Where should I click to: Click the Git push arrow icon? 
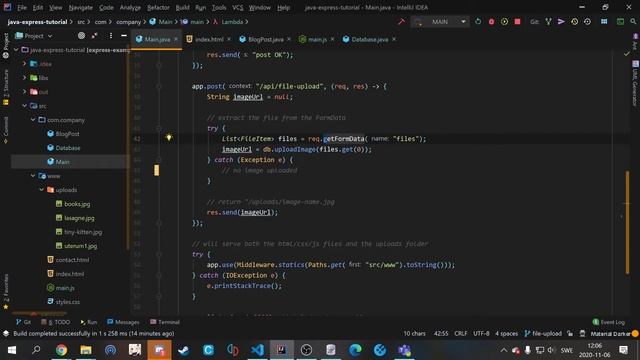[x=561, y=22]
